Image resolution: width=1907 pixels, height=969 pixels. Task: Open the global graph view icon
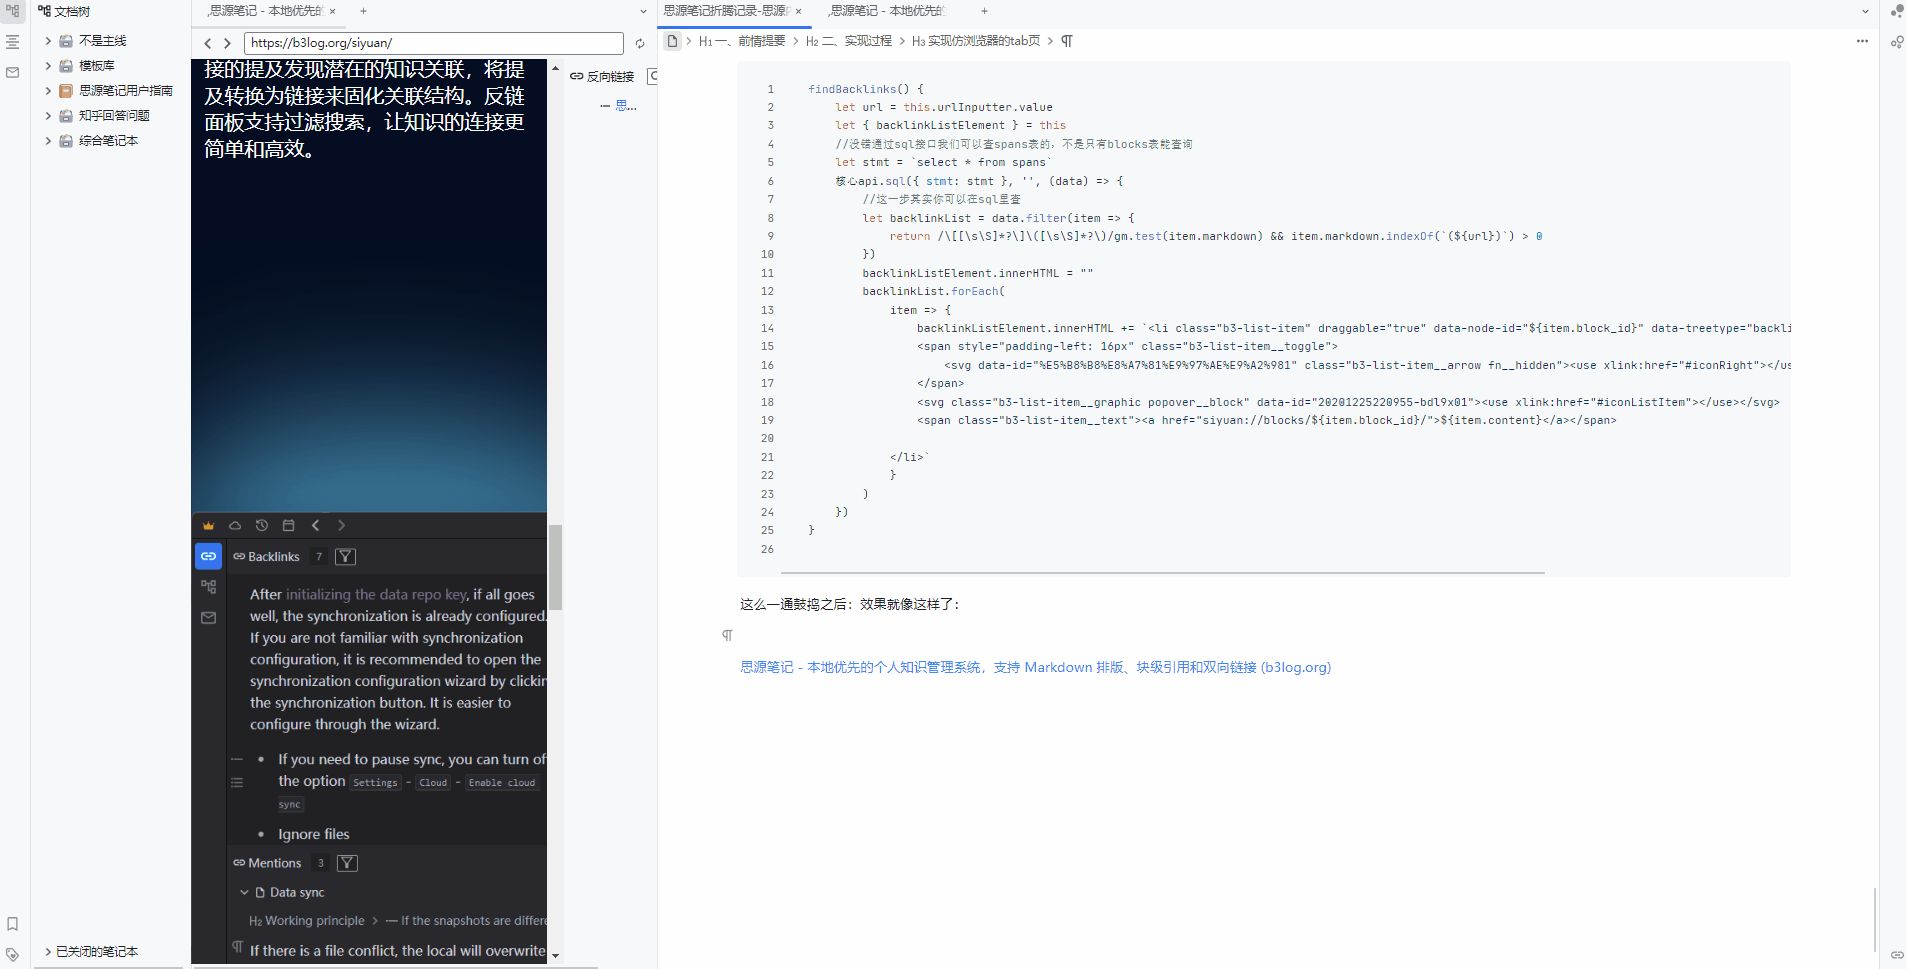click(1896, 11)
